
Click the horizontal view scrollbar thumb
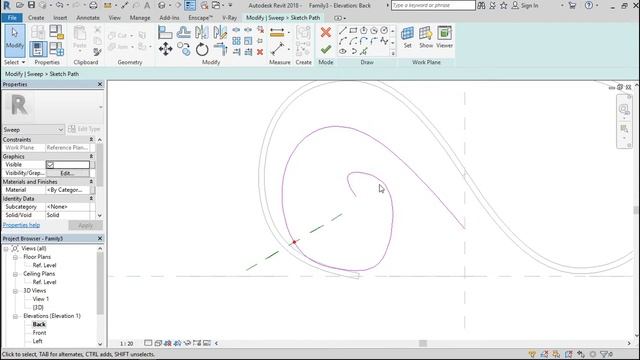pyautogui.click(x=423, y=344)
